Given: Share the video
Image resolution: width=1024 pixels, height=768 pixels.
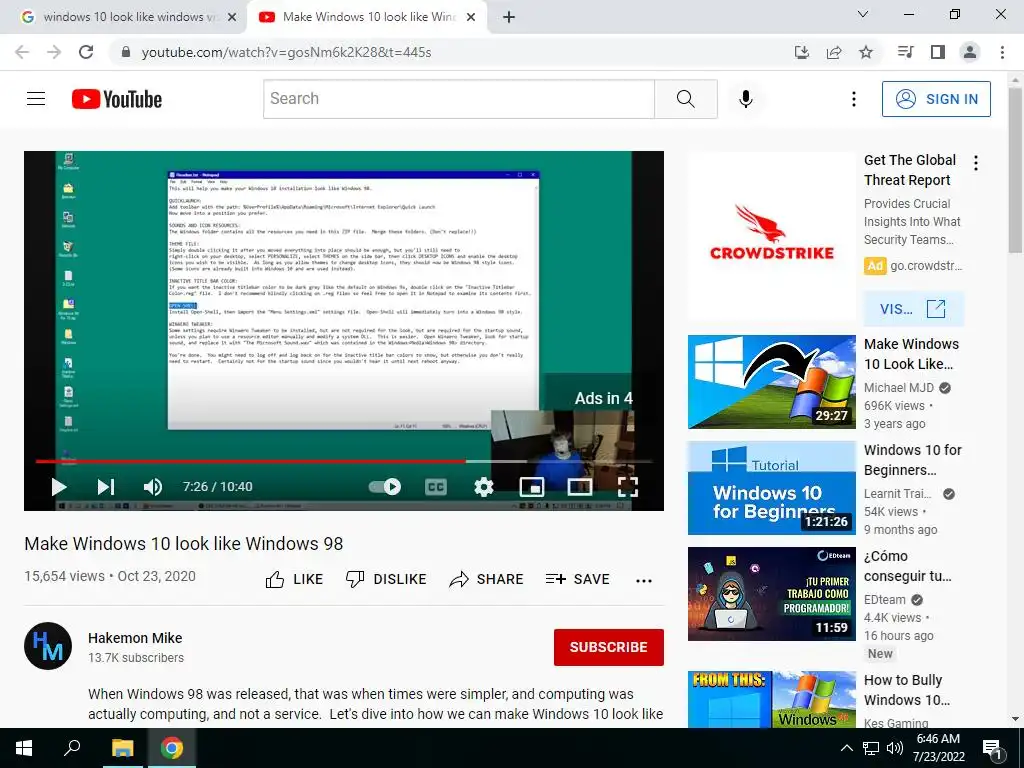Looking at the screenshot, I should (487, 579).
